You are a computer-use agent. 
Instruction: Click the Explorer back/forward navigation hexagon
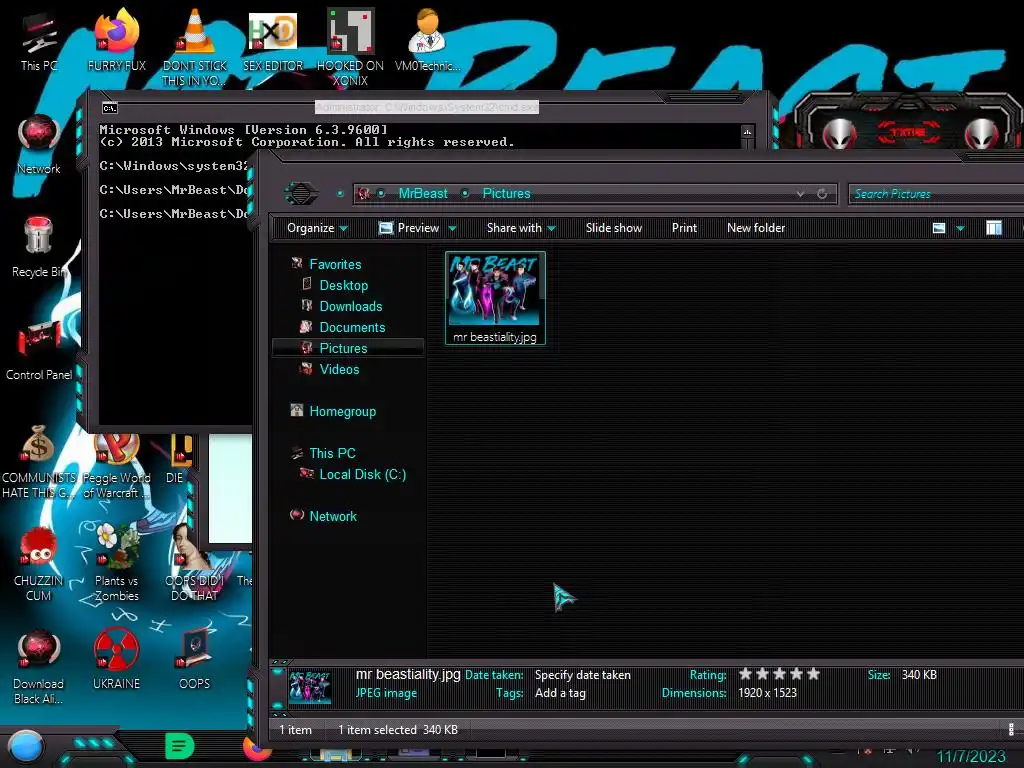(300, 193)
